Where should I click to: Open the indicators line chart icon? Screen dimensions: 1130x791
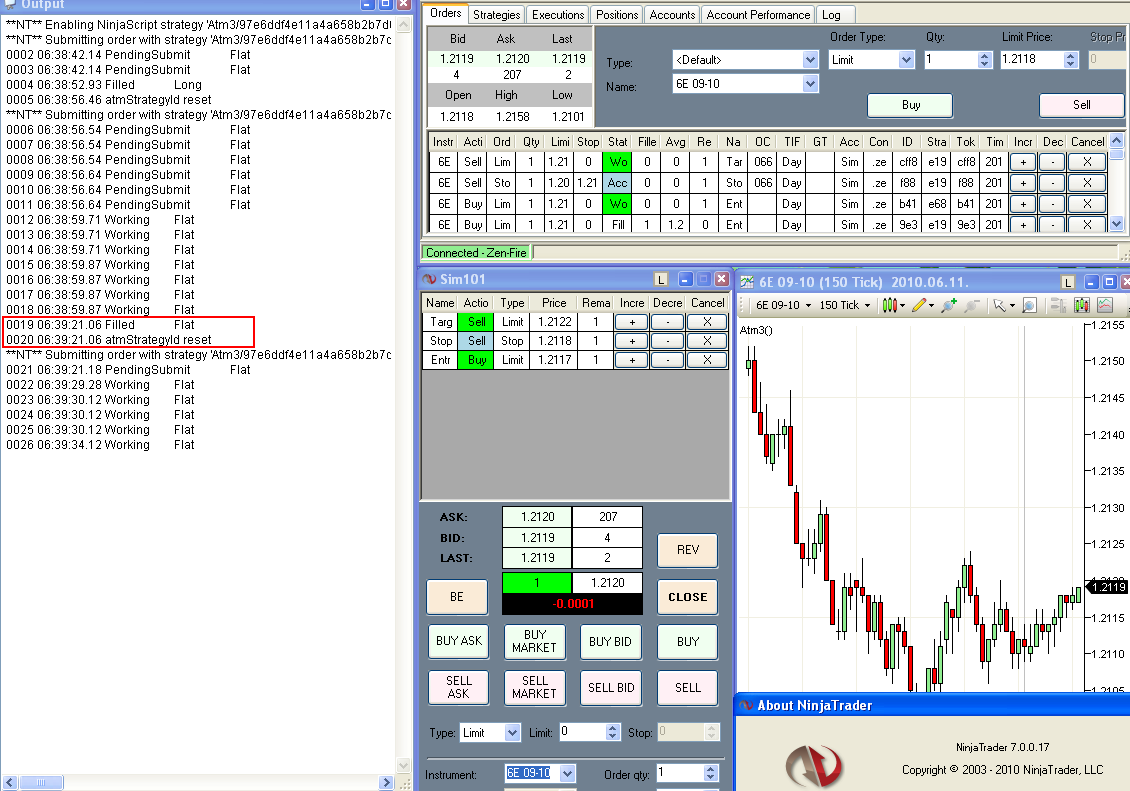tap(1105, 305)
